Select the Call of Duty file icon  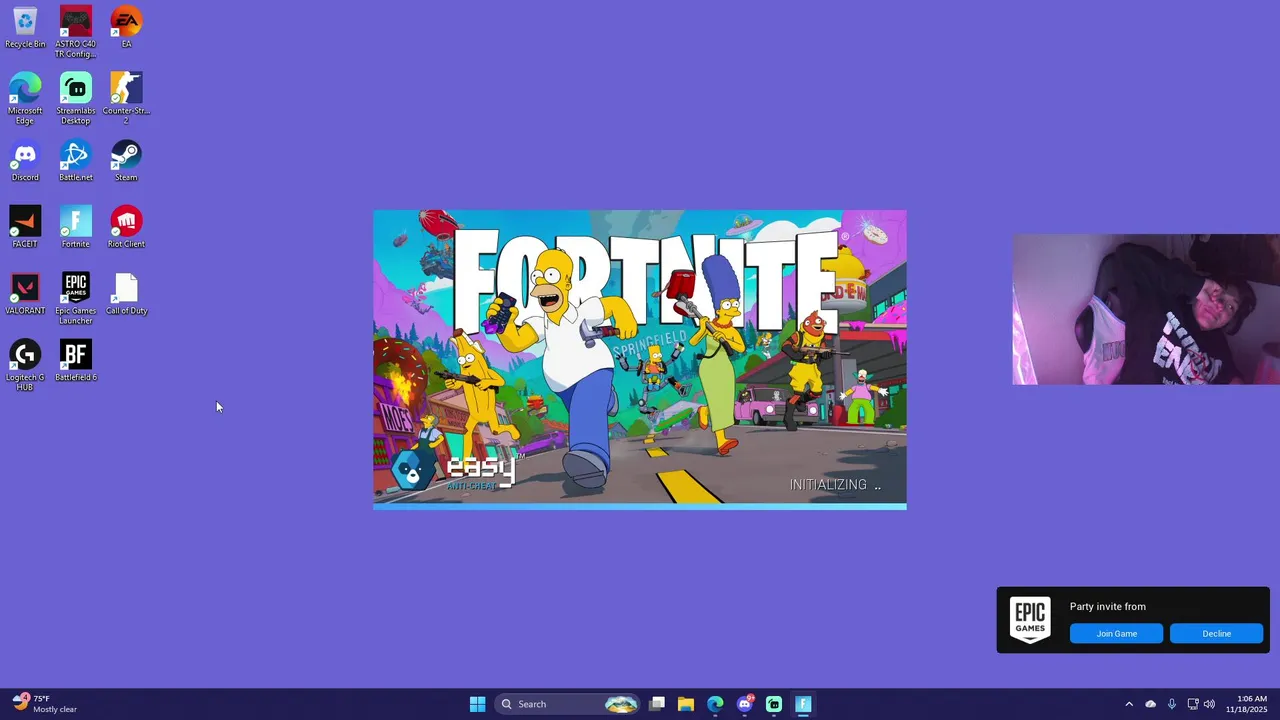[126, 294]
